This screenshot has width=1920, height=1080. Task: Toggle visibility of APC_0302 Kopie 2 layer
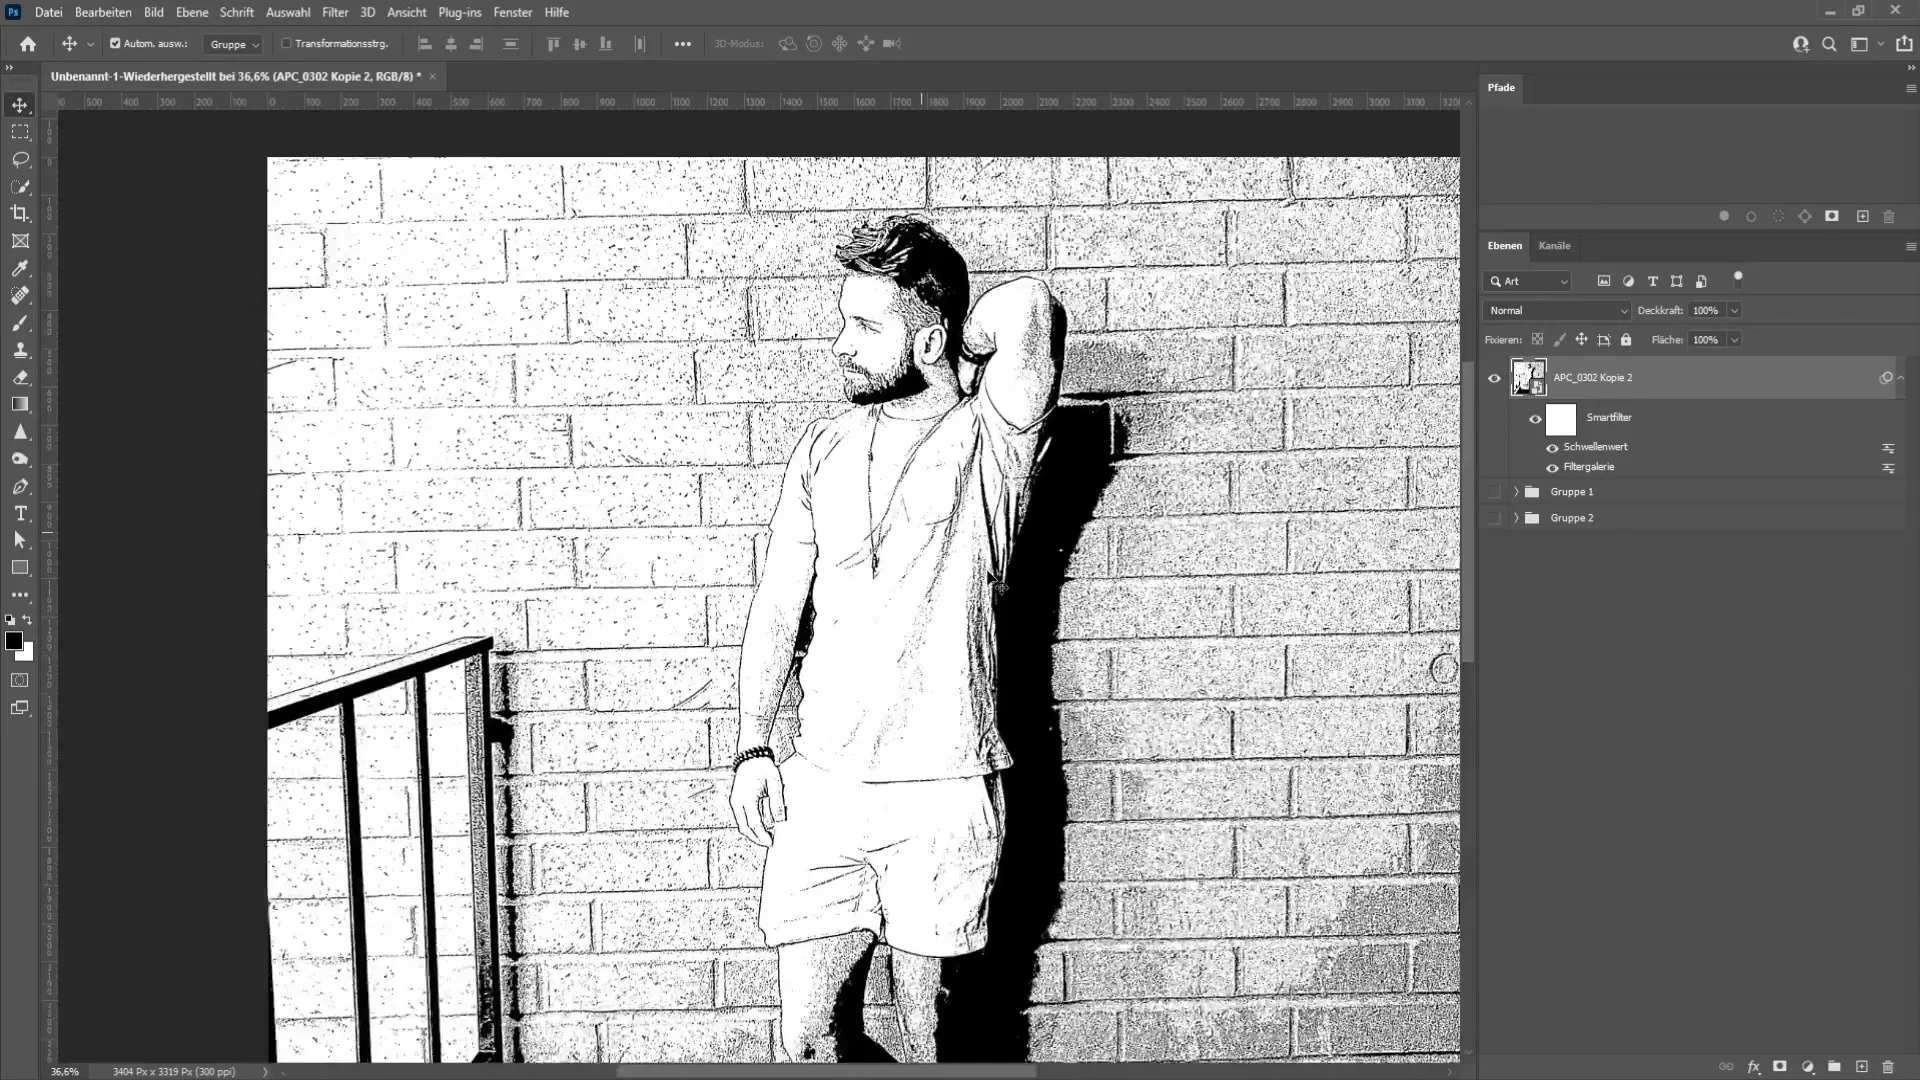tap(1494, 377)
